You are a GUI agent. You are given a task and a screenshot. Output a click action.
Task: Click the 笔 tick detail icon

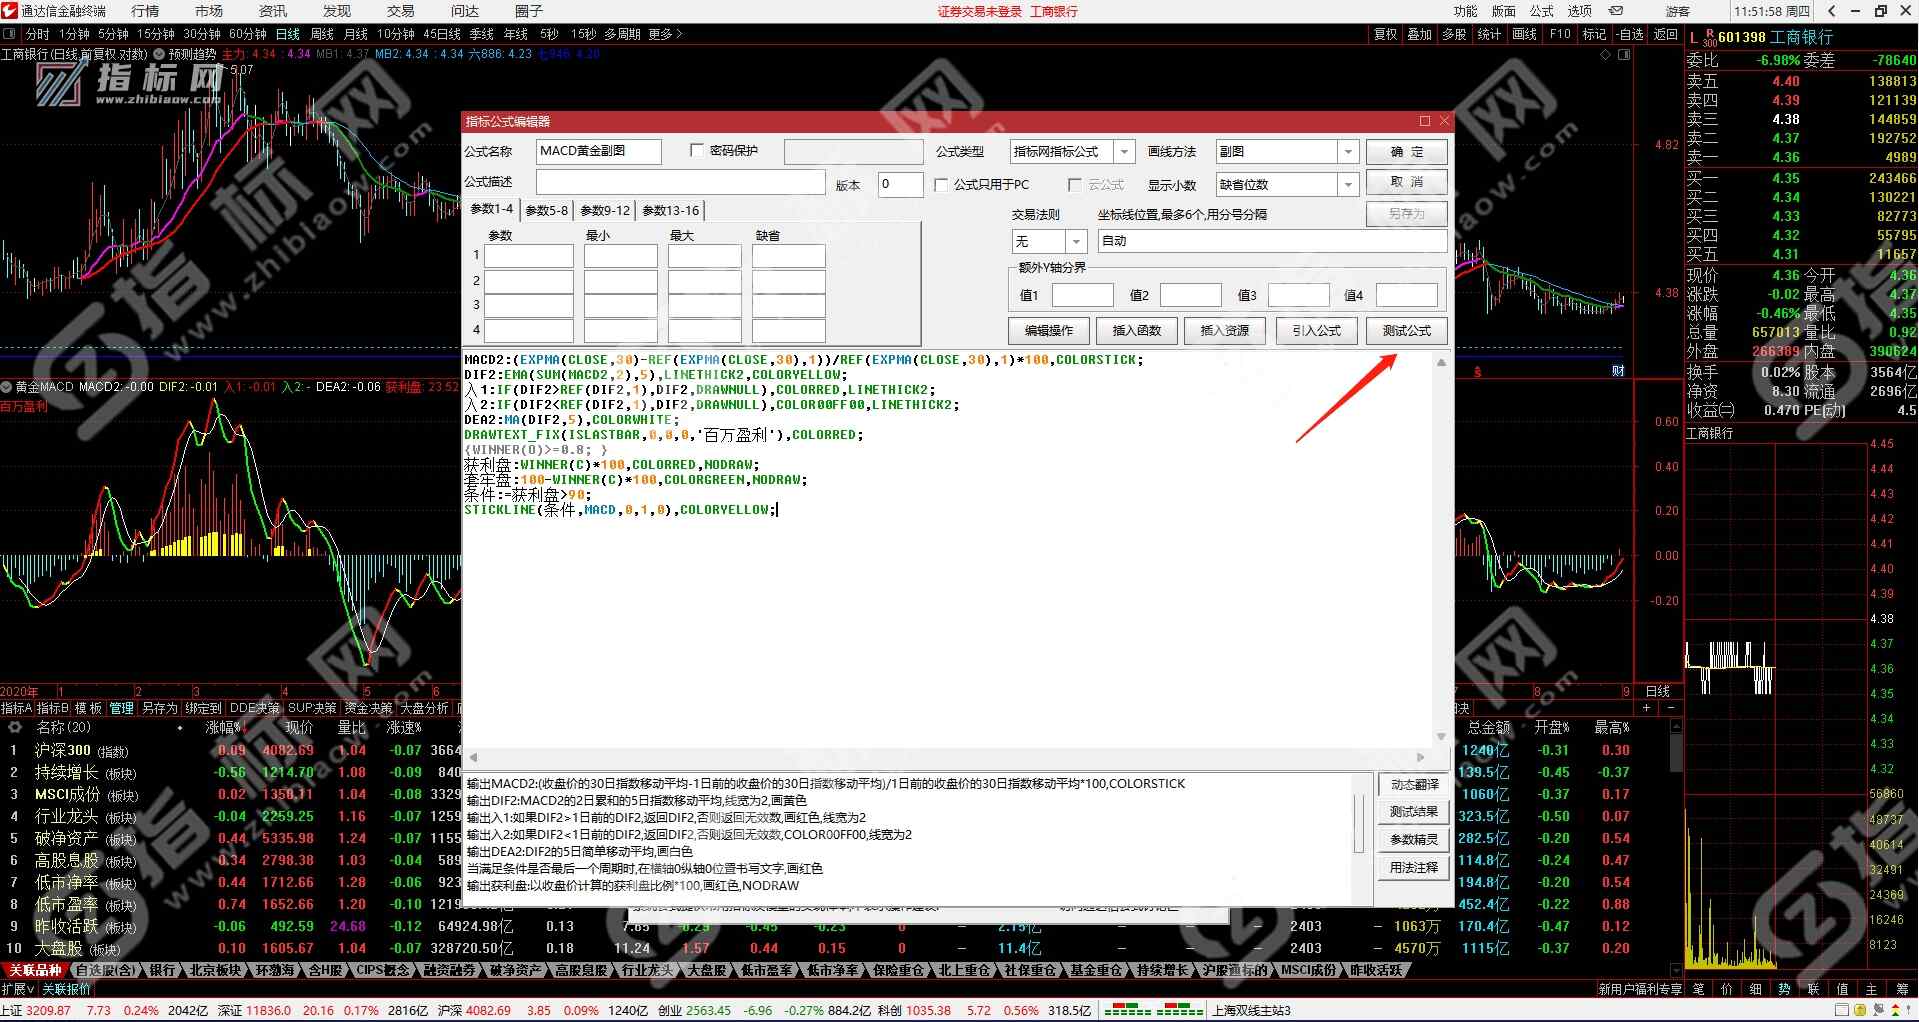click(x=1699, y=989)
